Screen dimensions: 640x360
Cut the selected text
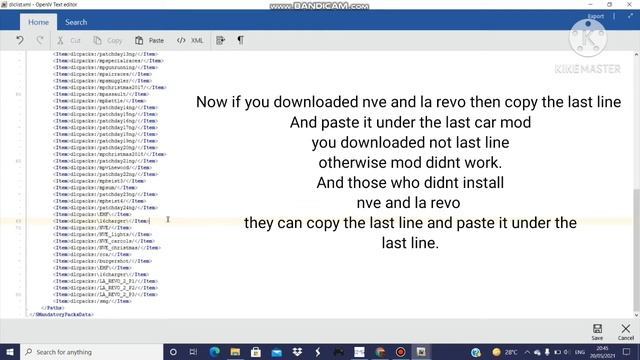[69, 40]
